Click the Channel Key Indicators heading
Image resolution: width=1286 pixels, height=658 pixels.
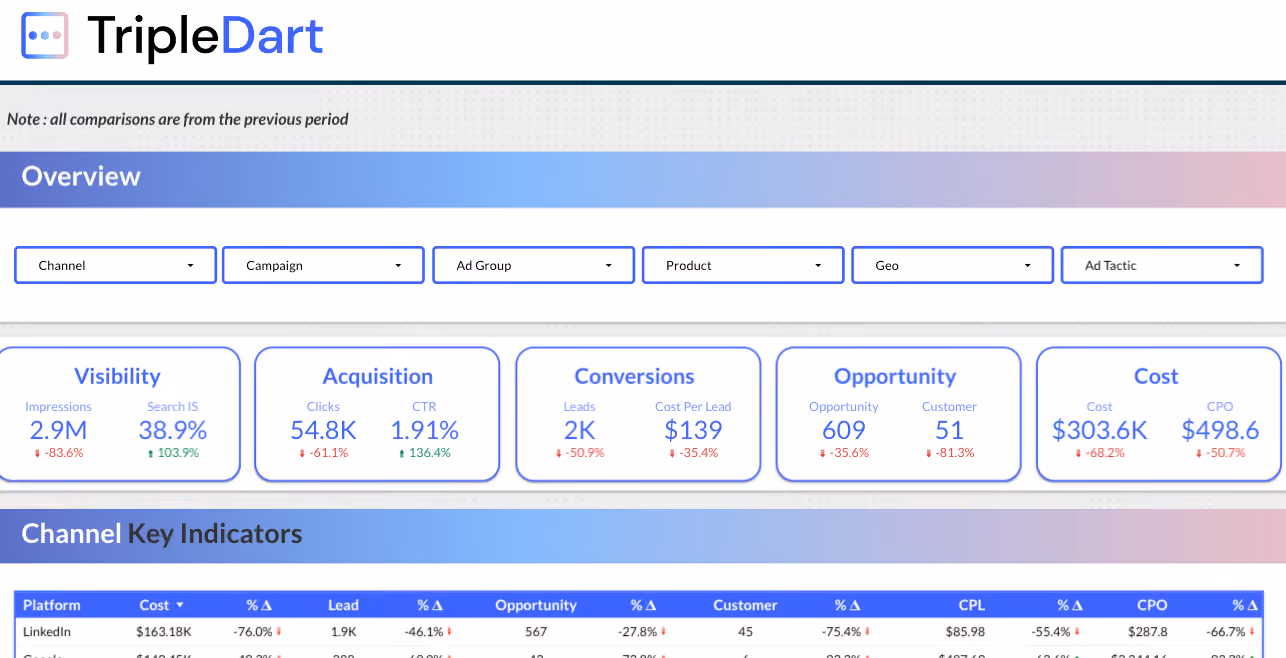coord(162,534)
